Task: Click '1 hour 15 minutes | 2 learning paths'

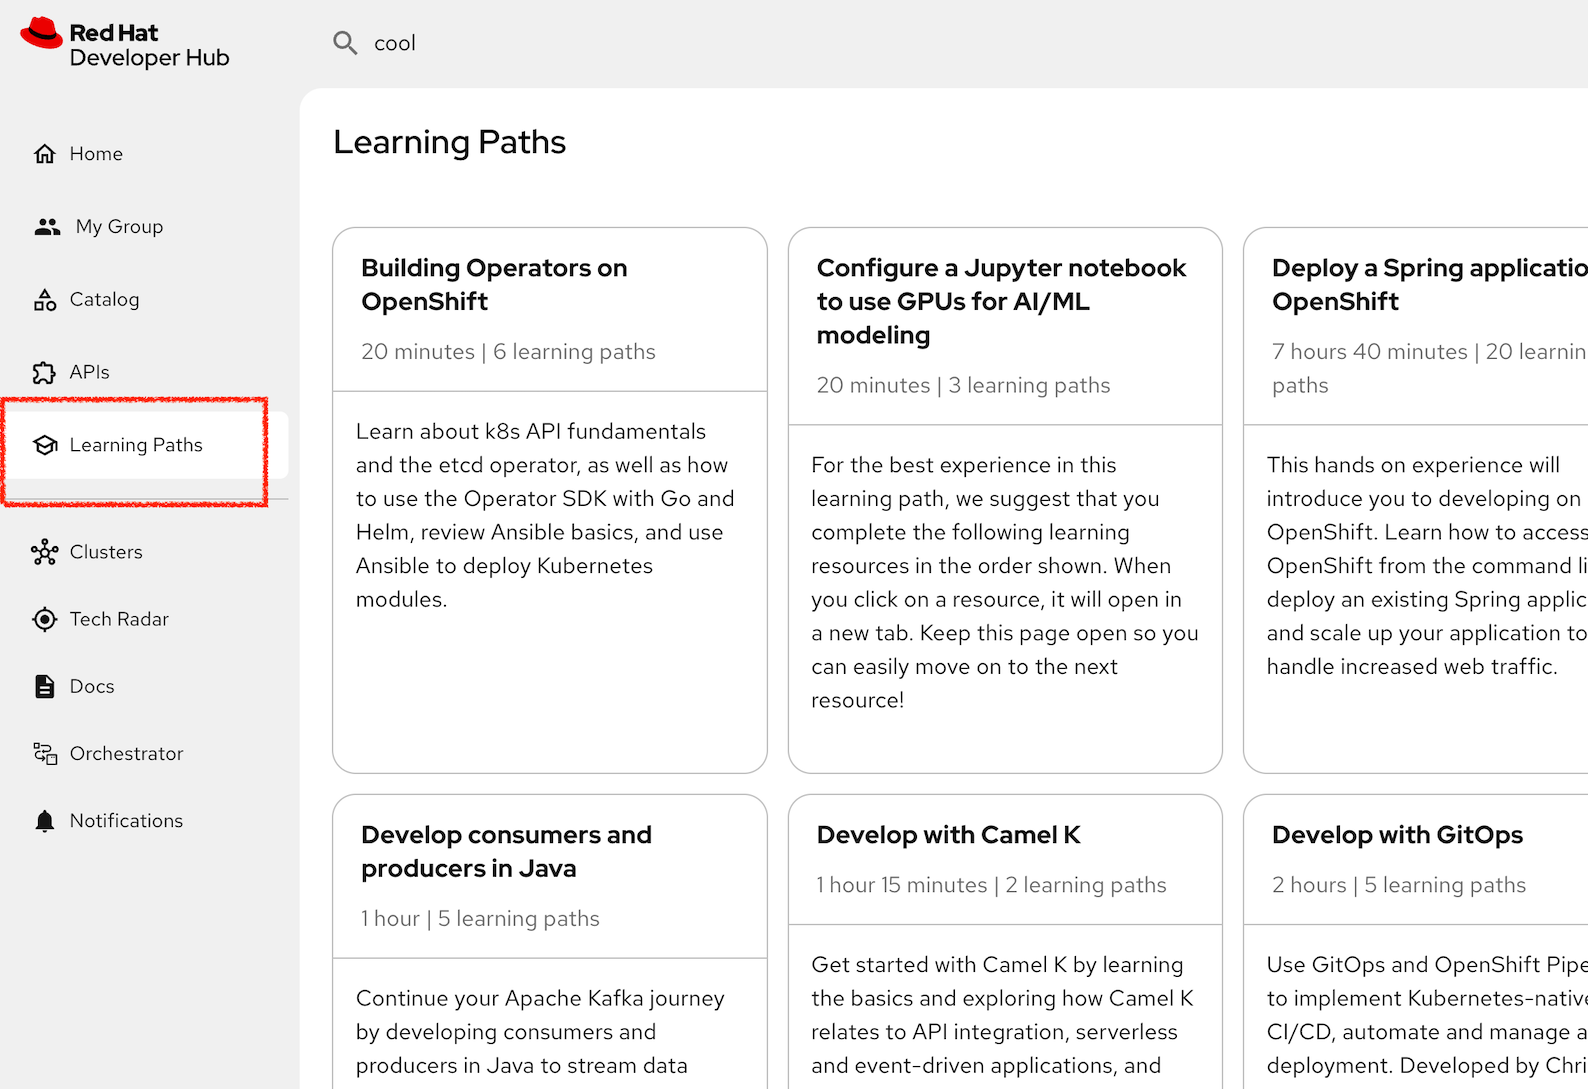Action: [991, 885]
